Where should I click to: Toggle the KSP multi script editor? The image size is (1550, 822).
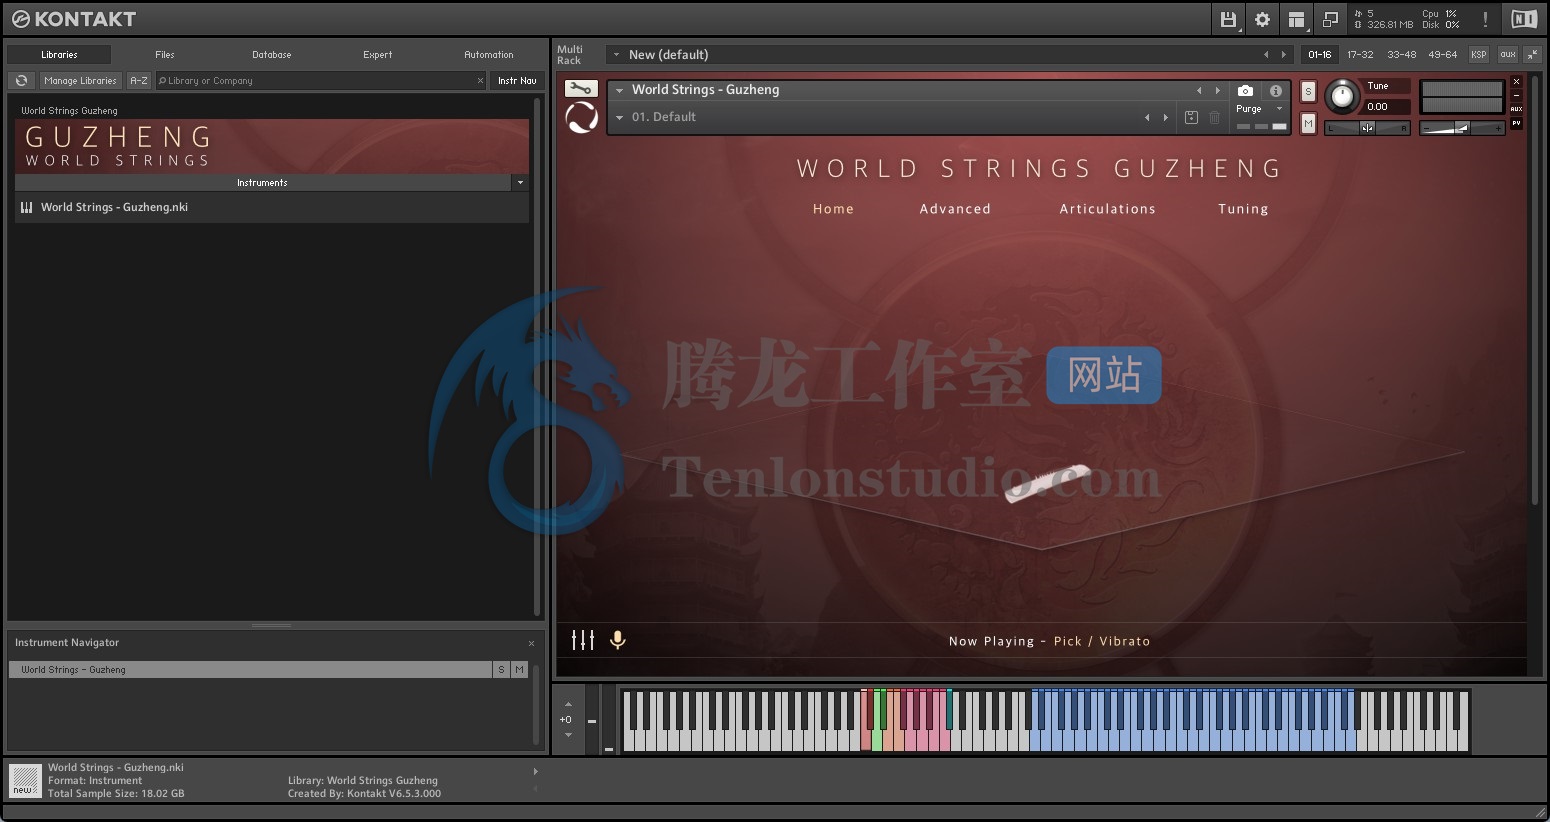click(x=1479, y=54)
